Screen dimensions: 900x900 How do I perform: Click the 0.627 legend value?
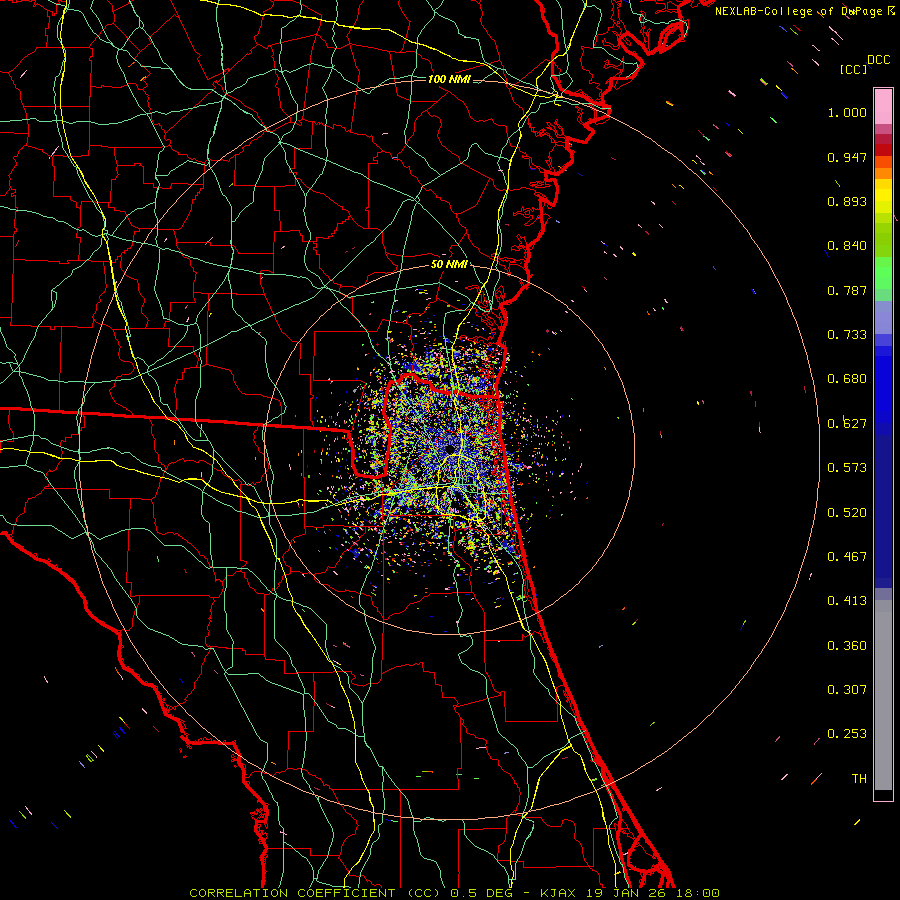pos(847,424)
